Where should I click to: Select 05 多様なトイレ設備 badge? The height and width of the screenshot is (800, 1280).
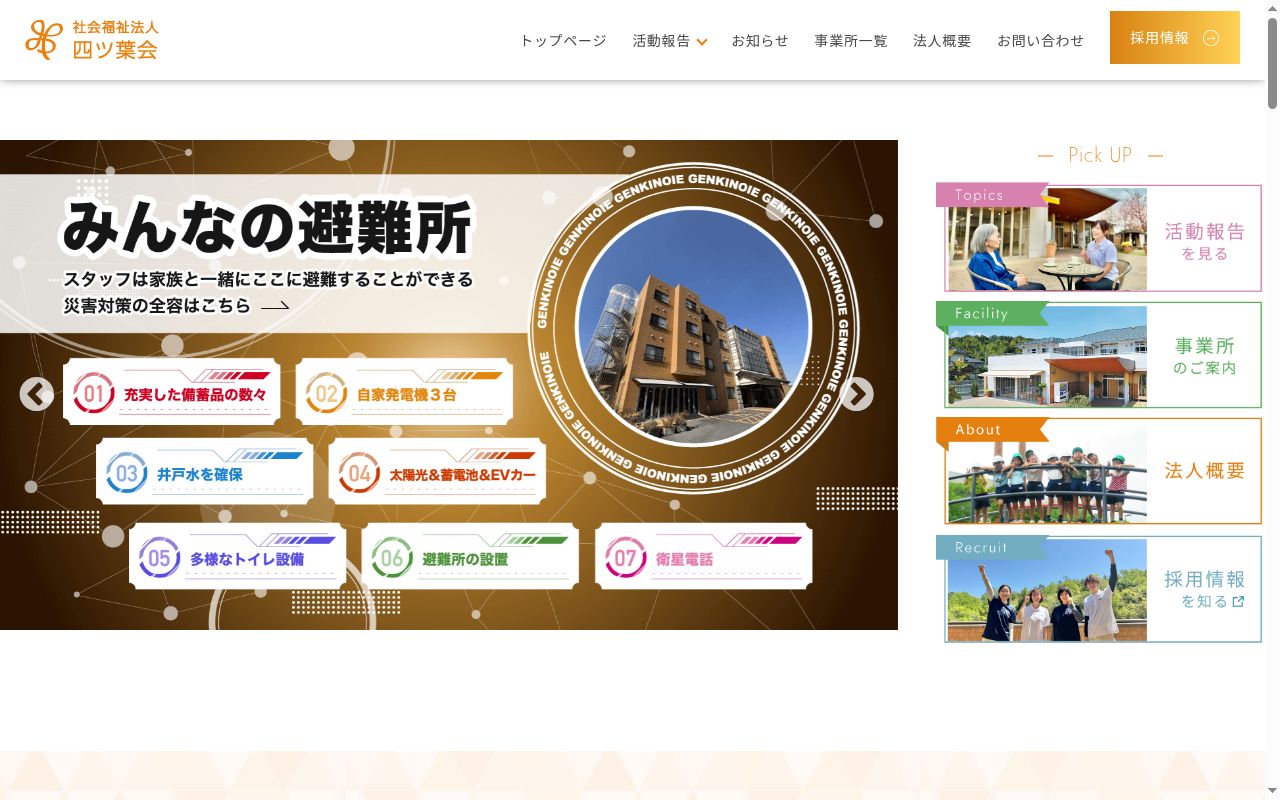[x=237, y=557]
